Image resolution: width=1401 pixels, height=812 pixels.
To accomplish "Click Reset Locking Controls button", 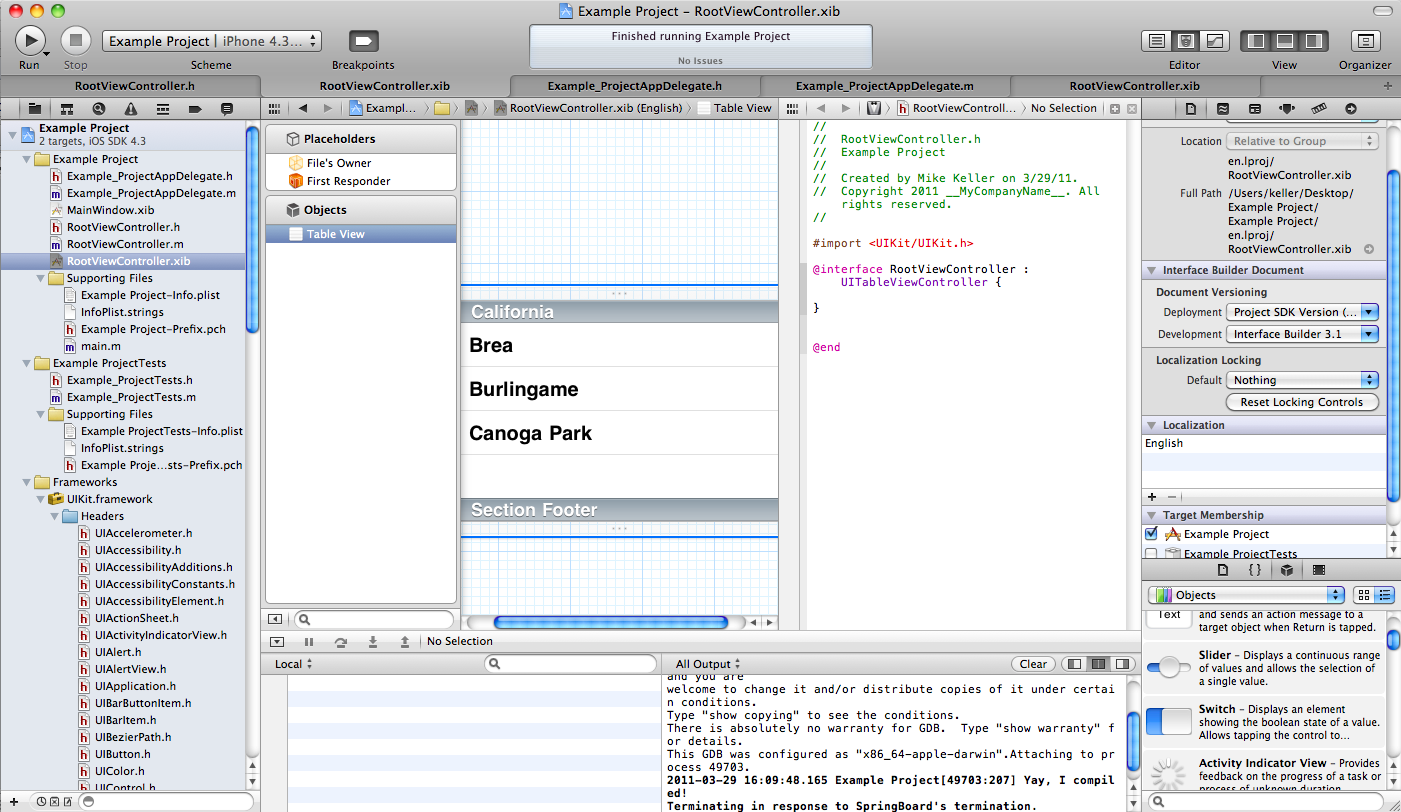I will tap(1302, 402).
